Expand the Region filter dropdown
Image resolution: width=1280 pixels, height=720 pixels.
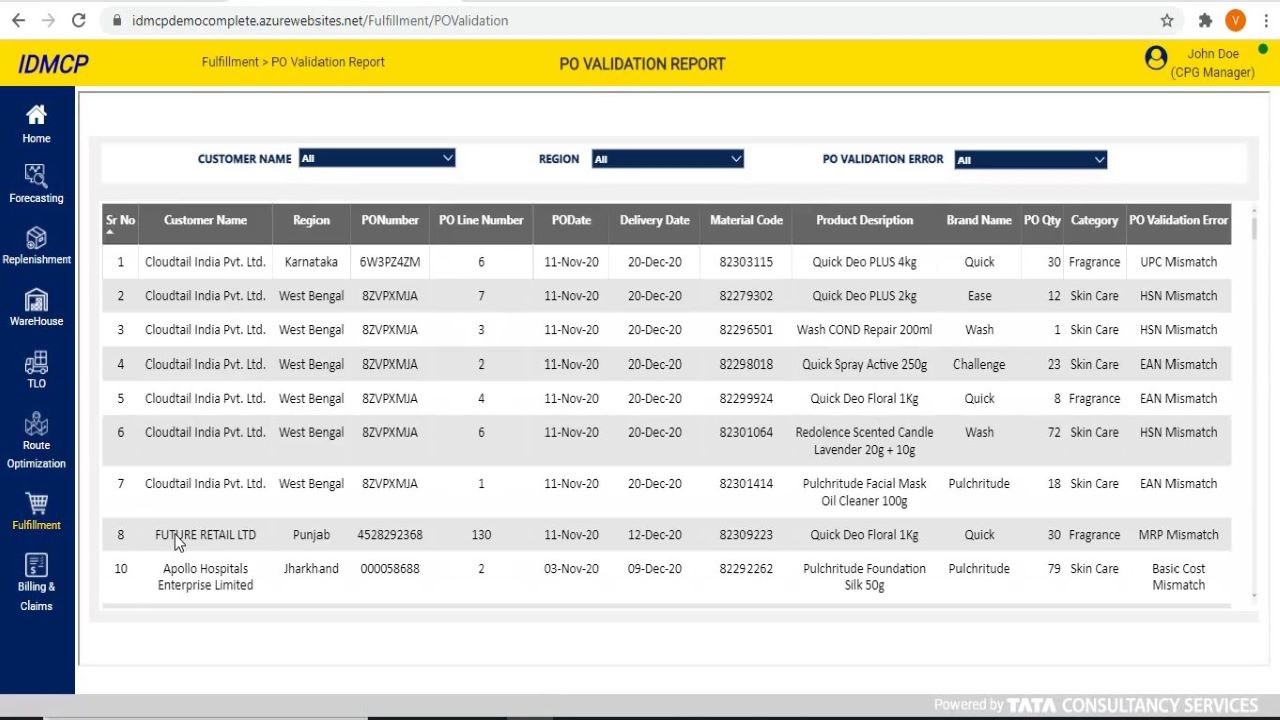click(x=668, y=159)
